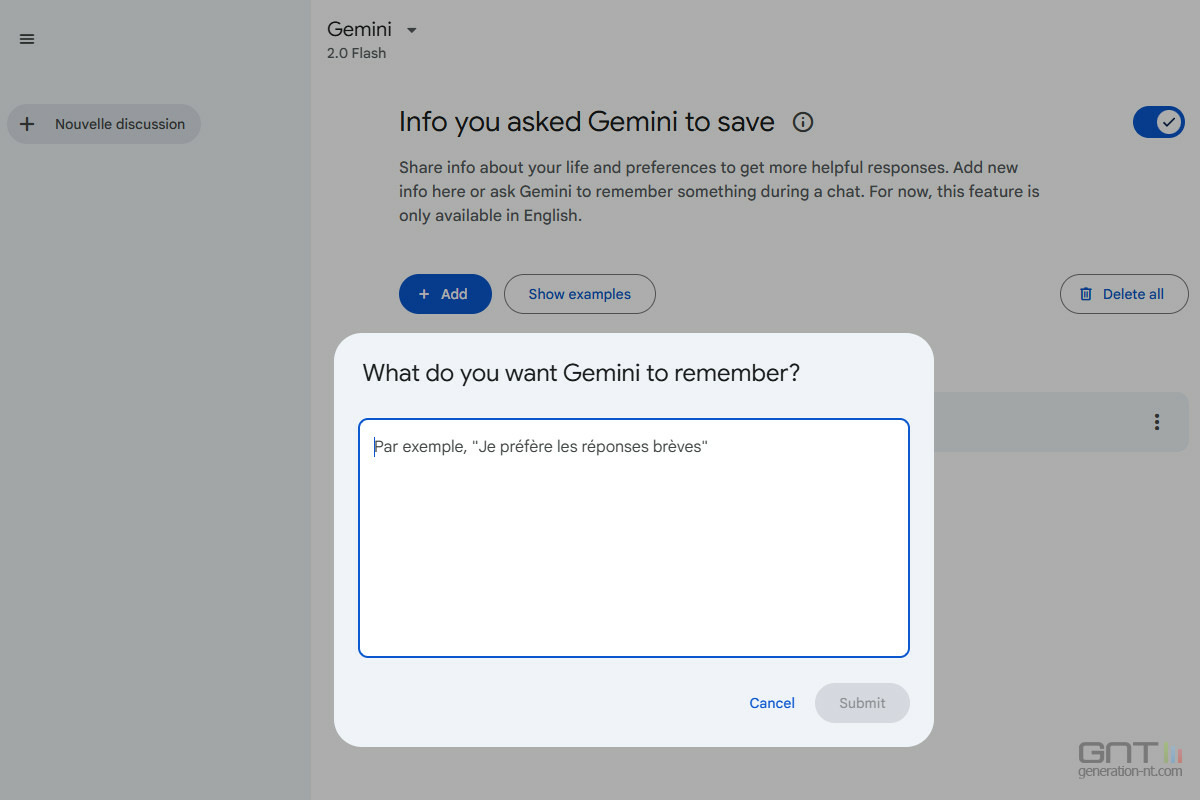Open the hamburger main menu
Image resolution: width=1200 pixels, height=800 pixels.
tap(27, 39)
